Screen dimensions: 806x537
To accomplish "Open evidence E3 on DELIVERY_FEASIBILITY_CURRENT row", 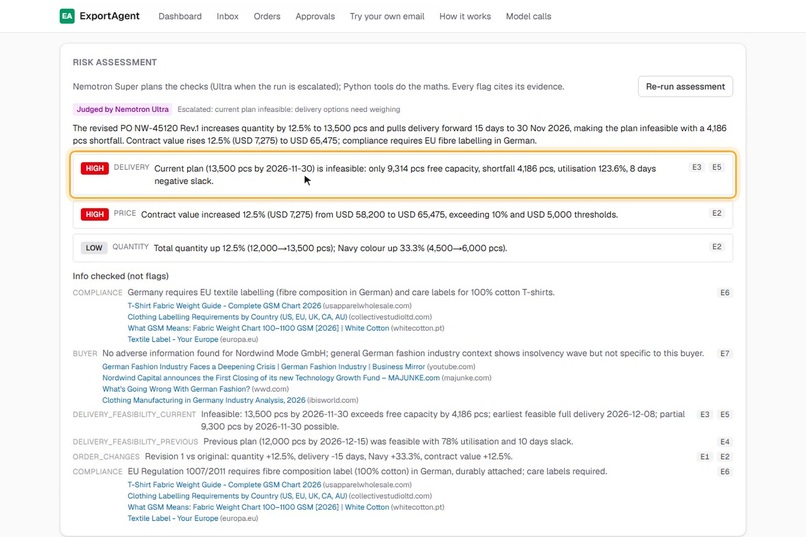I will coord(705,414).
